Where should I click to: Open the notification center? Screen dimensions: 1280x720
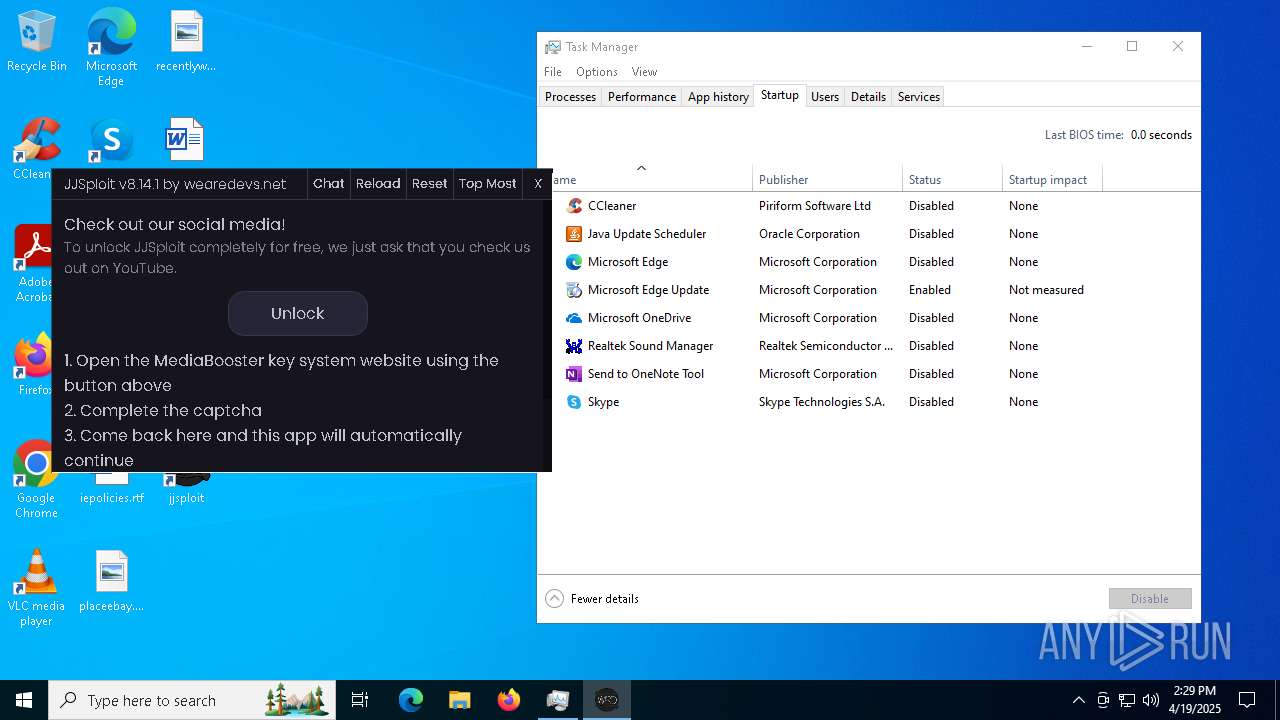(1247, 700)
